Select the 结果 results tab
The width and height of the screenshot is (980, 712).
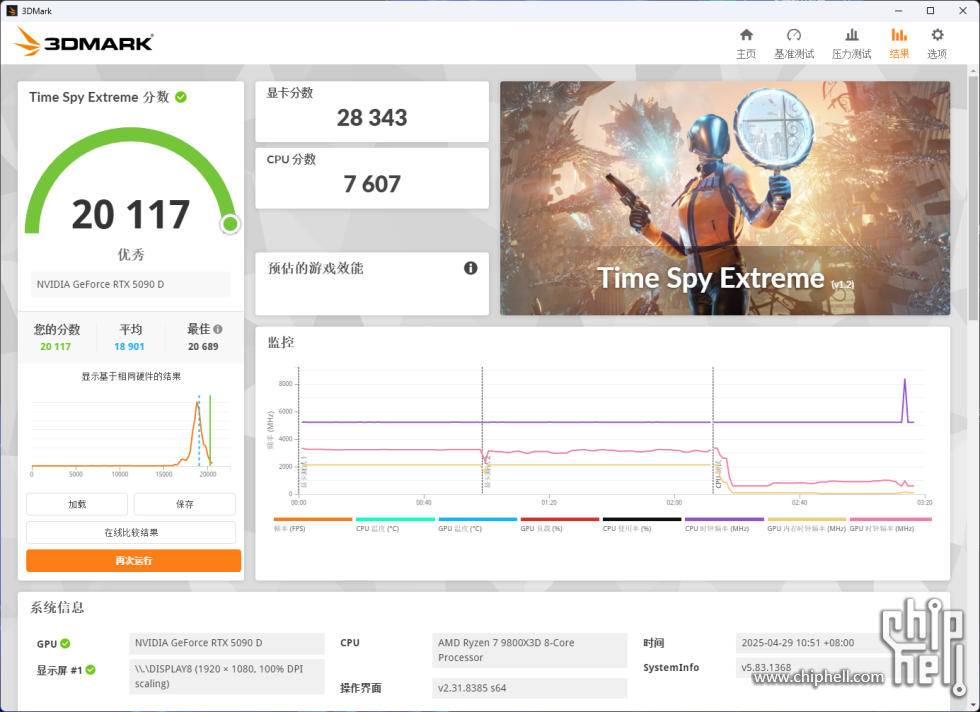(x=899, y=43)
